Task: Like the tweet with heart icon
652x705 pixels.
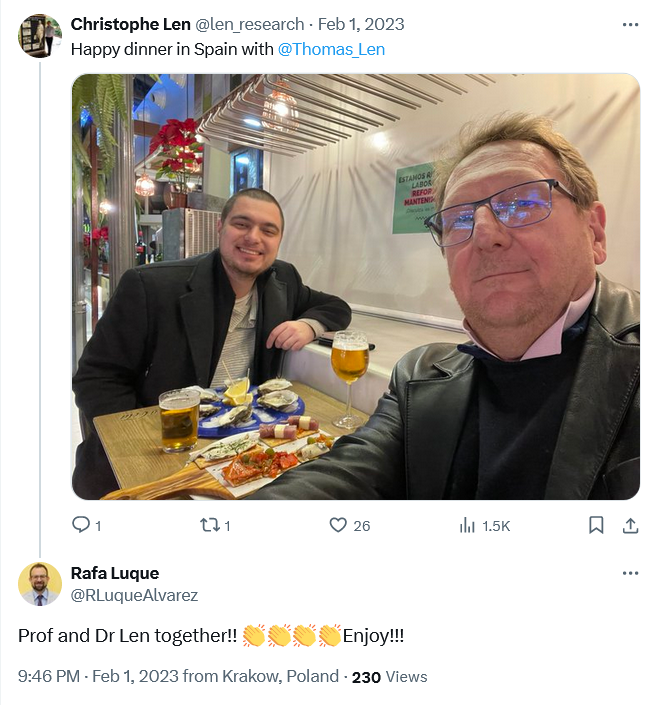Action: click(x=338, y=525)
